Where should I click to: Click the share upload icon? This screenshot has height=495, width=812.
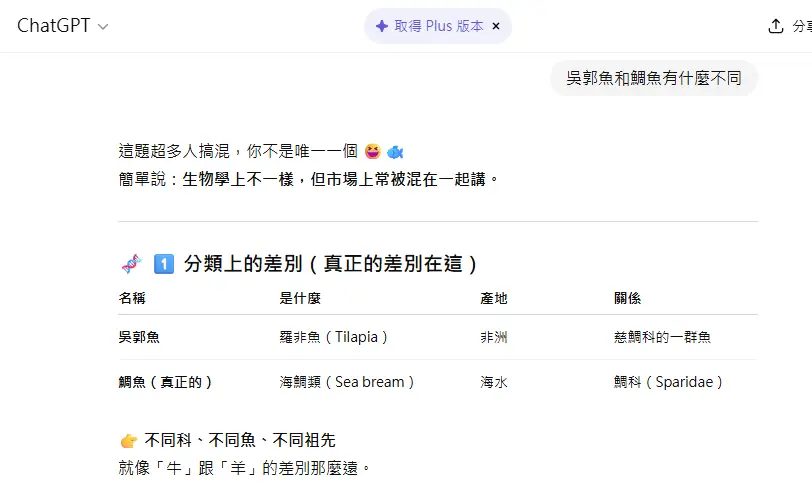[x=775, y=26]
